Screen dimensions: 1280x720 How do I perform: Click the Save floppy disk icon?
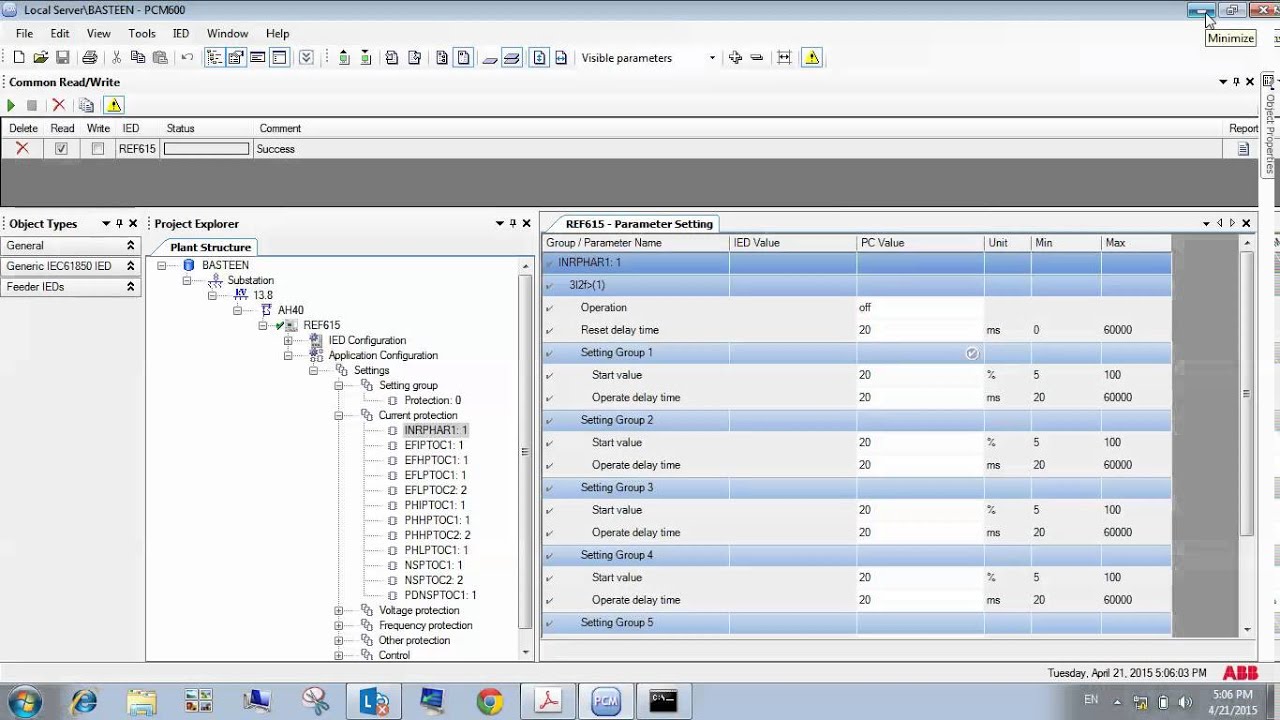pos(62,58)
